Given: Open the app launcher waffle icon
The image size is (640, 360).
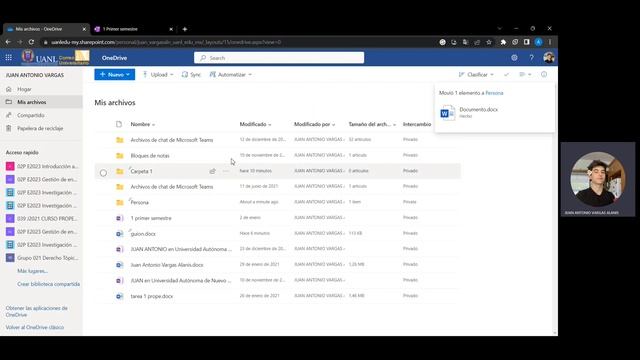Looking at the screenshot, I should [9, 58].
